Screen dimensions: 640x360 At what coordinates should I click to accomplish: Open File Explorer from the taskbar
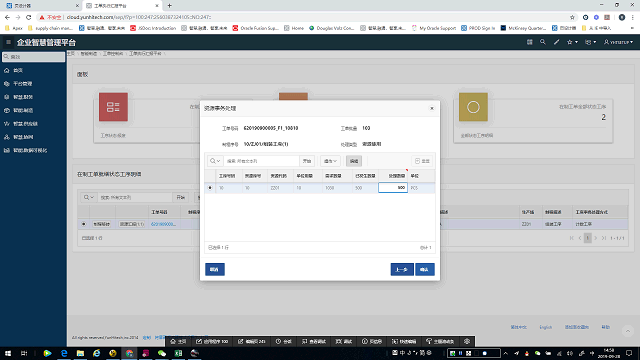pyautogui.click(x=80, y=353)
